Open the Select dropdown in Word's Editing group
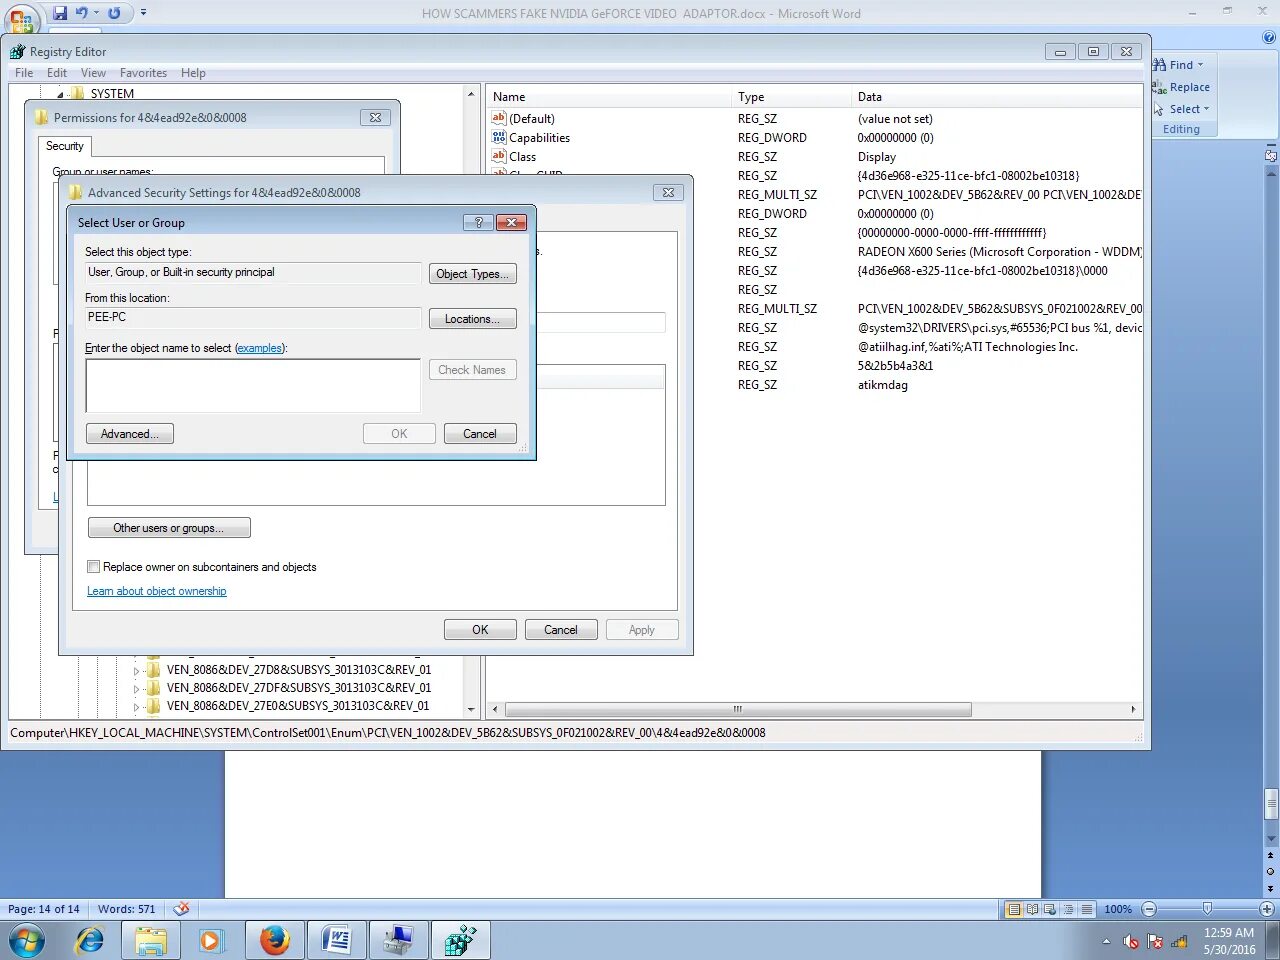The height and width of the screenshot is (960, 1280). [1181, 109]
